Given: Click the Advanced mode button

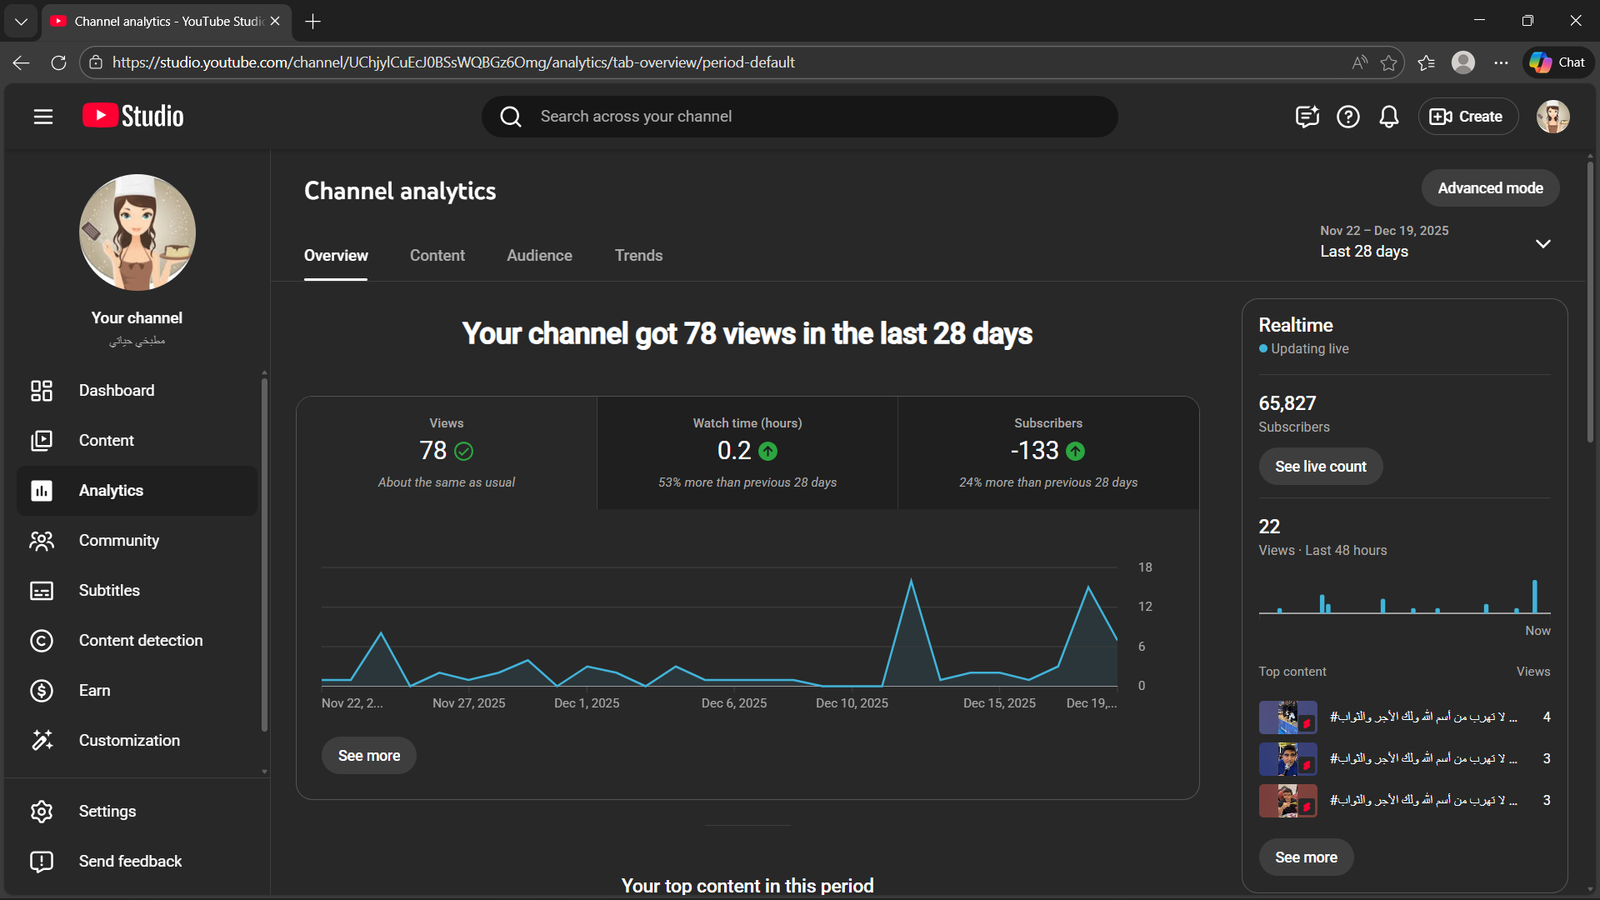Looking at the screenshot, I should tap(1489, 188).
